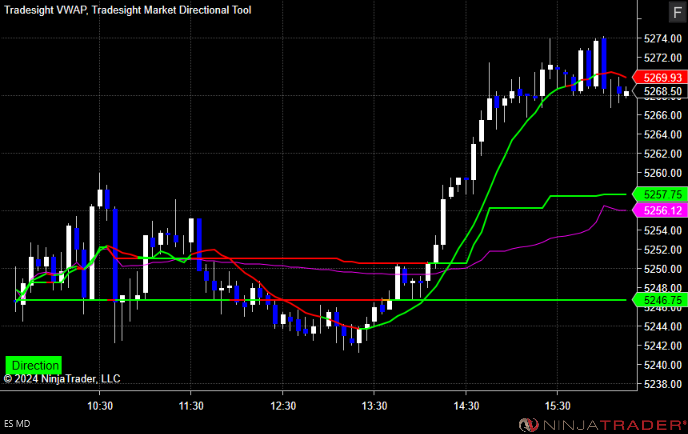Viewport: 688px width, 434px height.
Task: Click the 10:30 time axis label
Action: tap(100, 406)
